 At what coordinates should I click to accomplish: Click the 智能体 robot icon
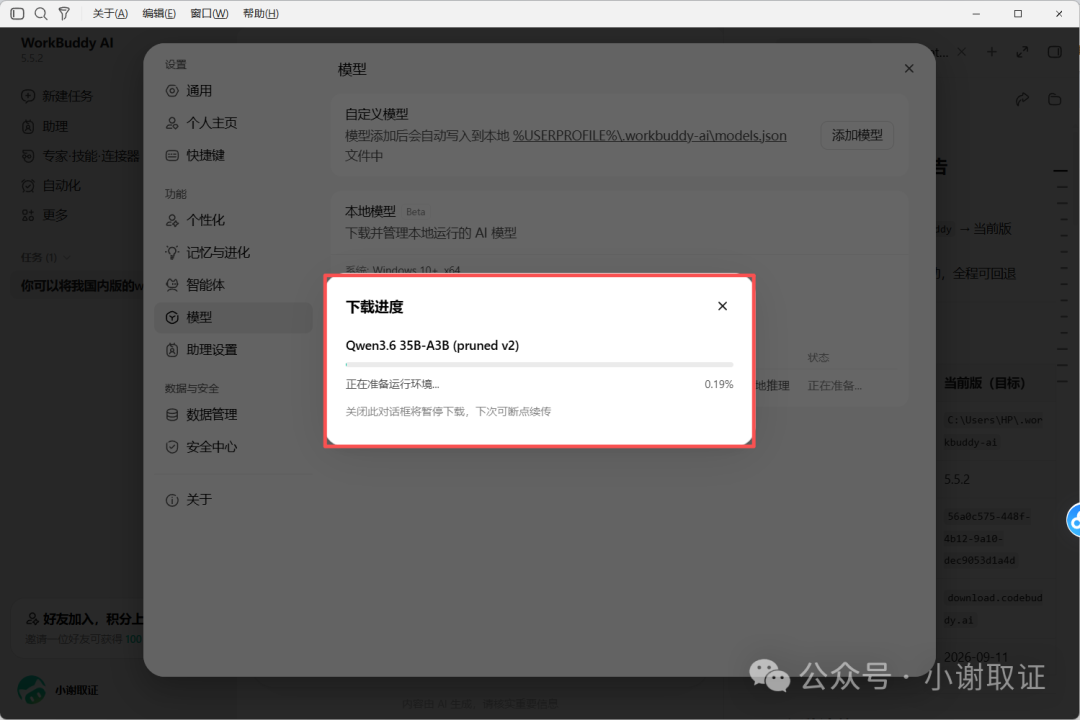click(172, 285)
